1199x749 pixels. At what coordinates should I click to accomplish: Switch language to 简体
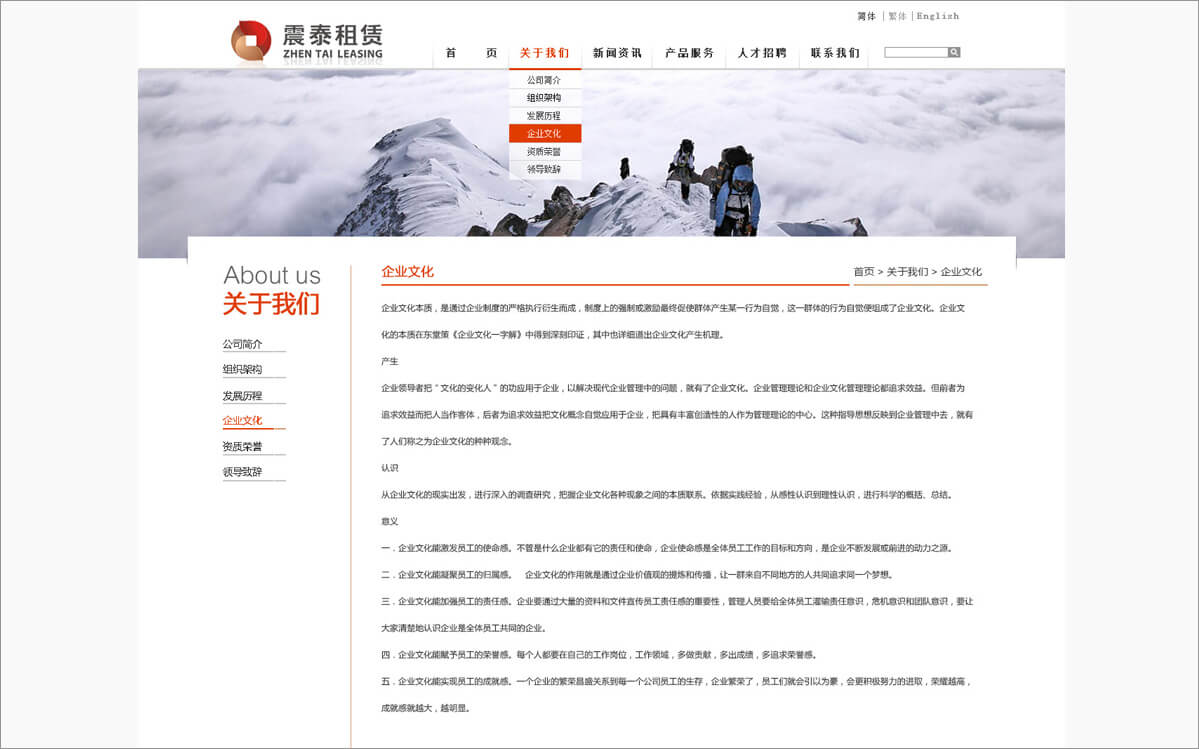(866, 16)
